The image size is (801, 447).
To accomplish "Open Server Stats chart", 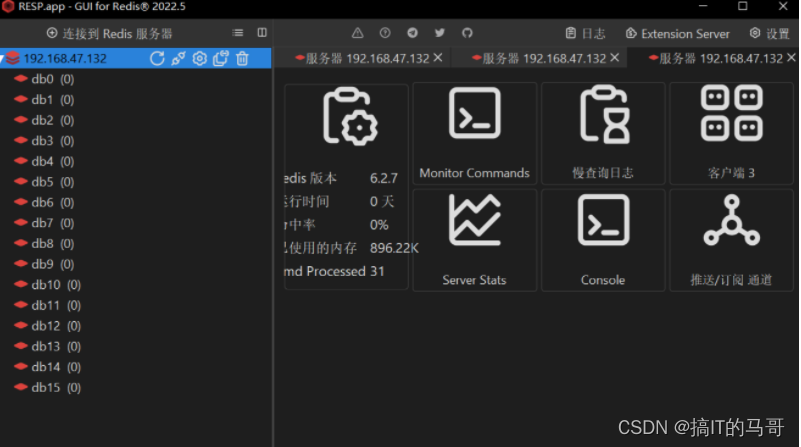I will [475, 240].
